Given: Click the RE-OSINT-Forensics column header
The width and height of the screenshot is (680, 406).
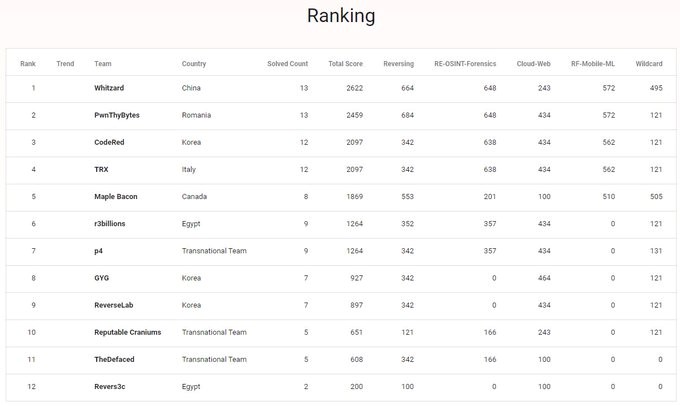Looking at the screenshot, I should pos(465,64).
